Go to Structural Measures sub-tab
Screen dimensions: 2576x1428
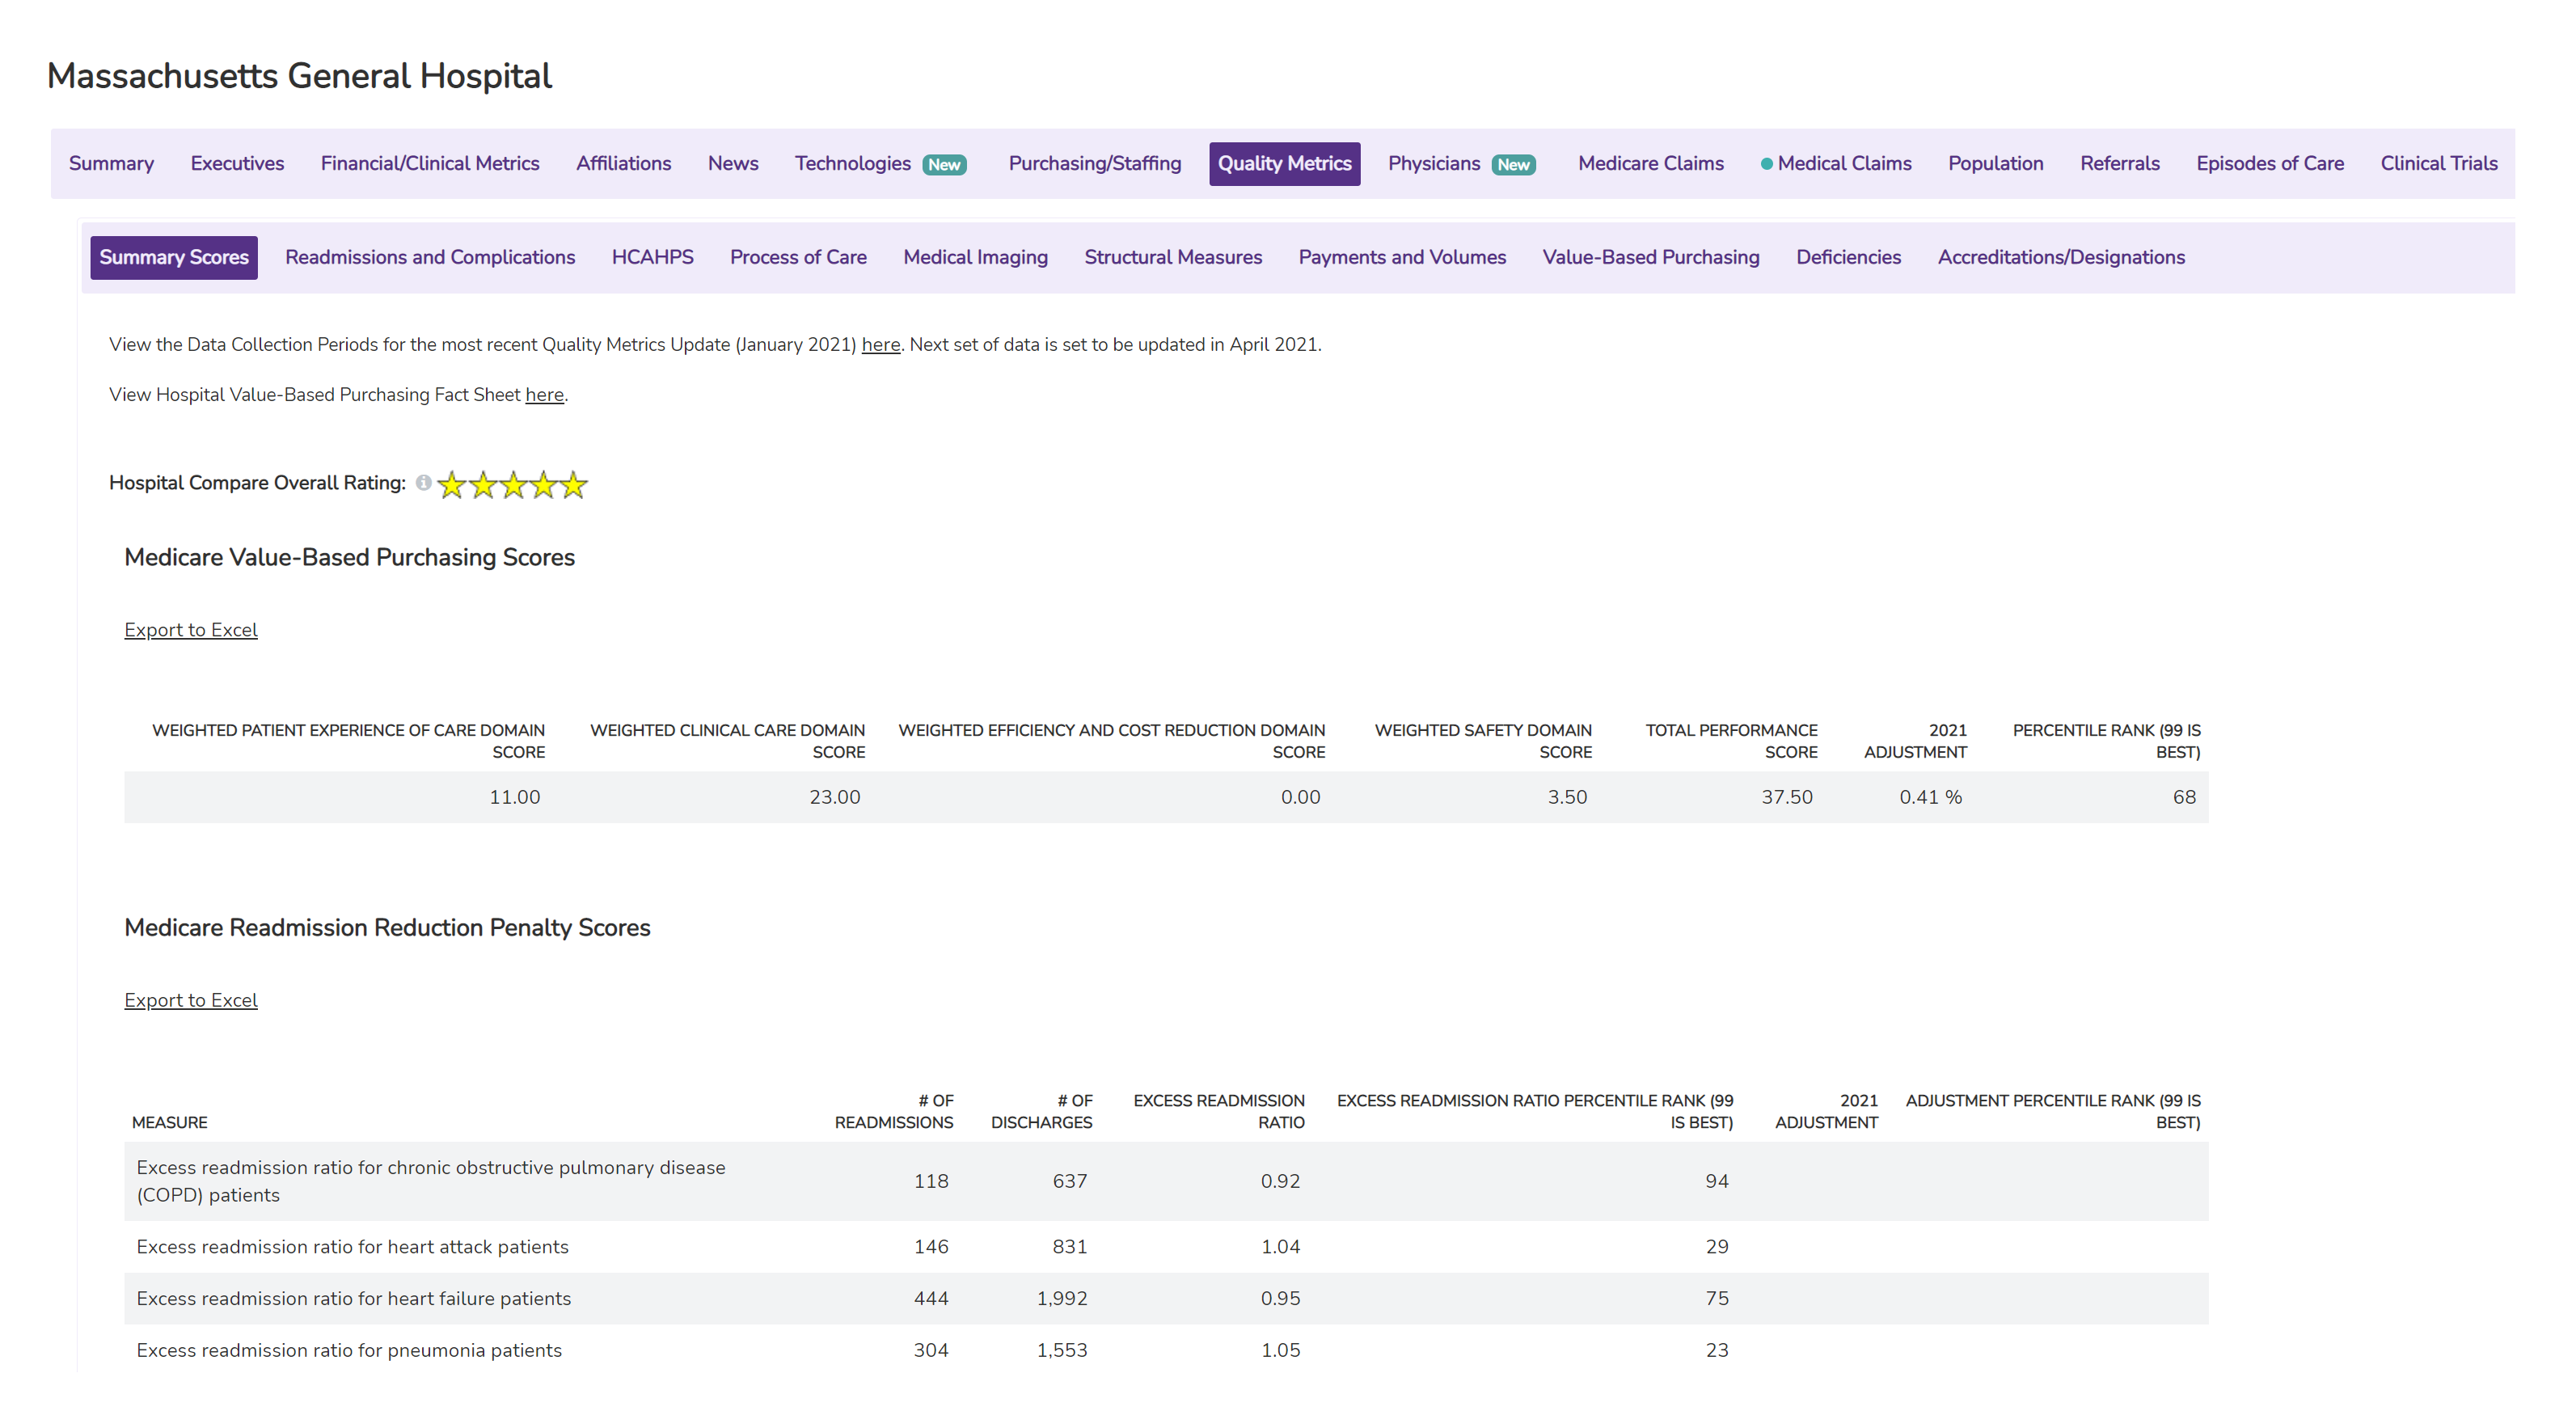(x=1173, y=258)
